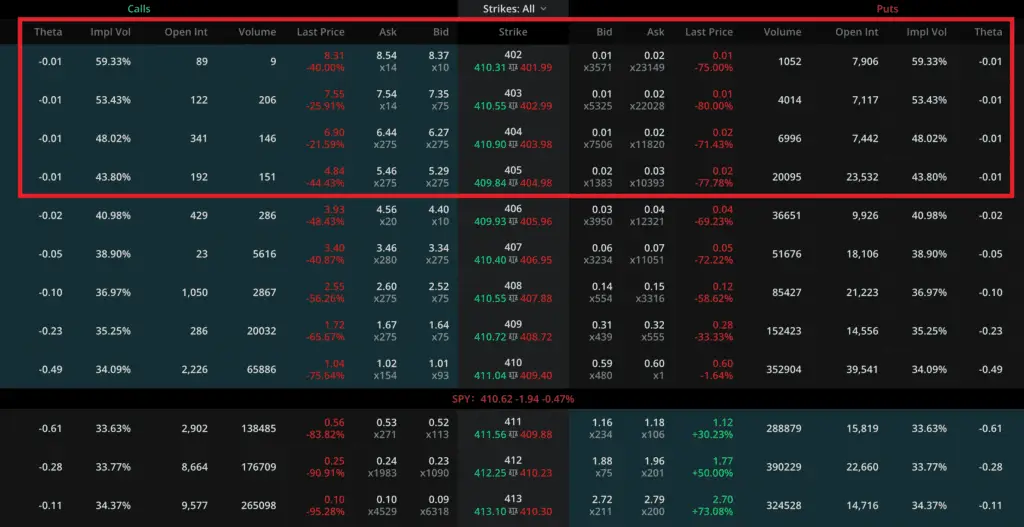1024x527 pixels.
Task: Click call open interest 341 at strike 404
Action: [197, 138]
